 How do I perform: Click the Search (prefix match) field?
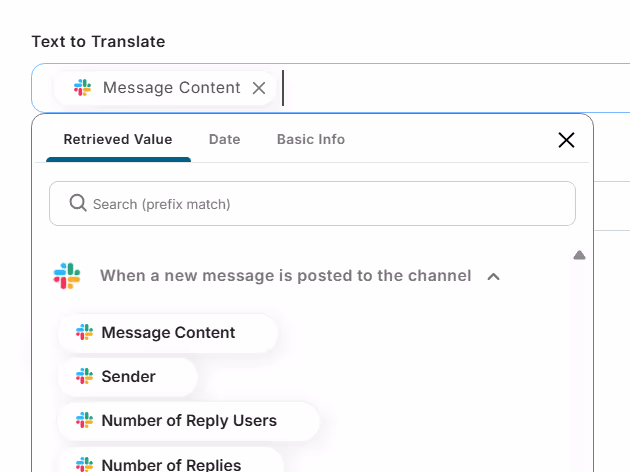click(312, 204)
